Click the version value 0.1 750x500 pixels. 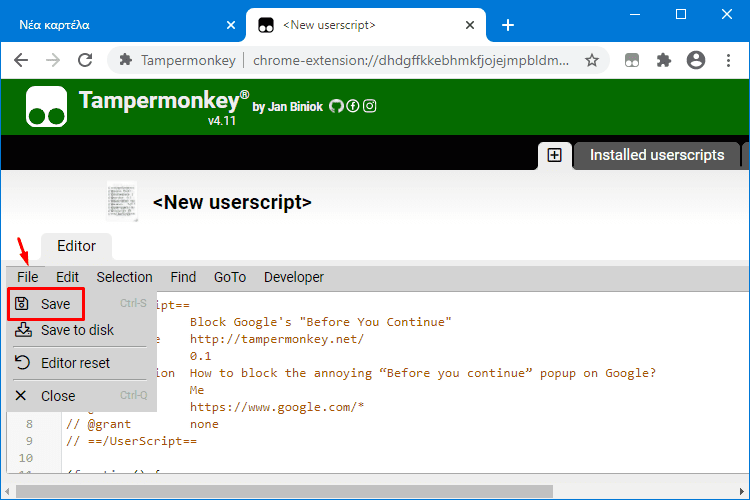200,356
